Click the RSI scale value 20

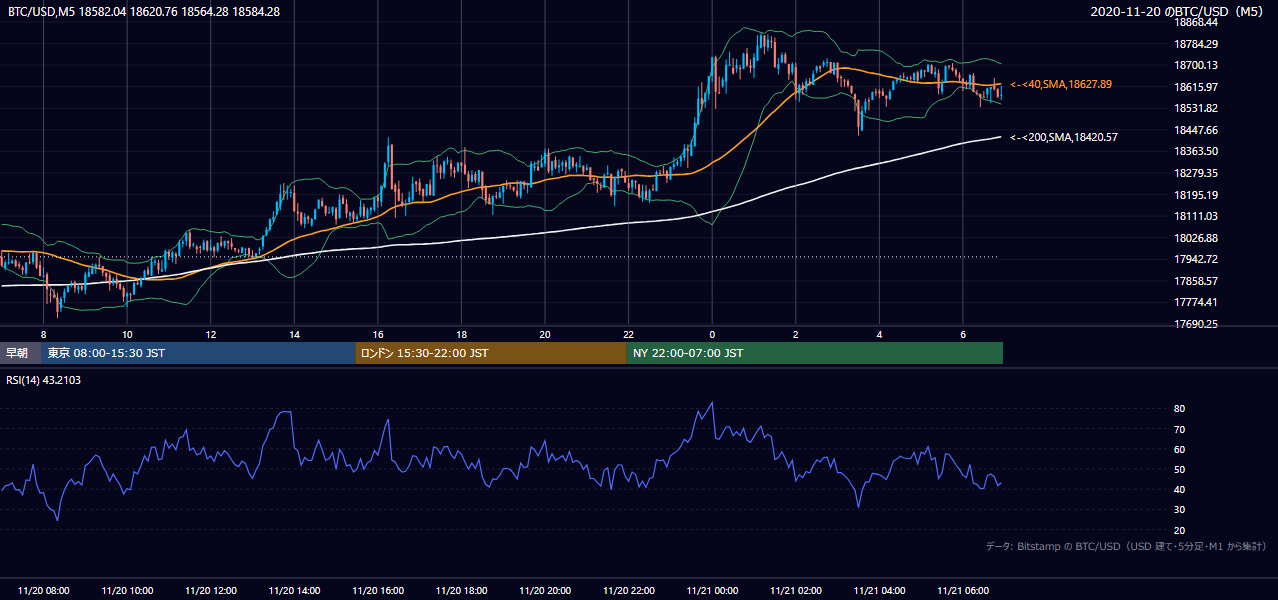(1180, 530)
